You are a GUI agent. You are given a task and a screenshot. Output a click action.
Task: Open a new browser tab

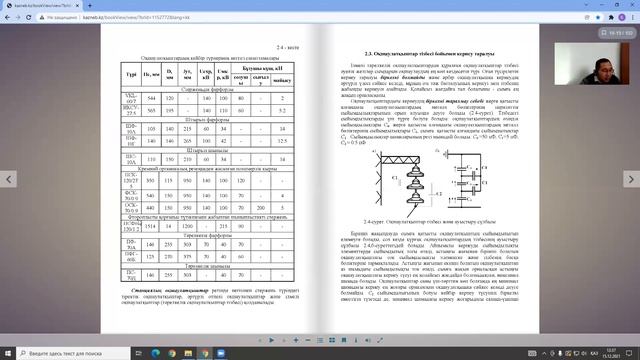point(89,6)
